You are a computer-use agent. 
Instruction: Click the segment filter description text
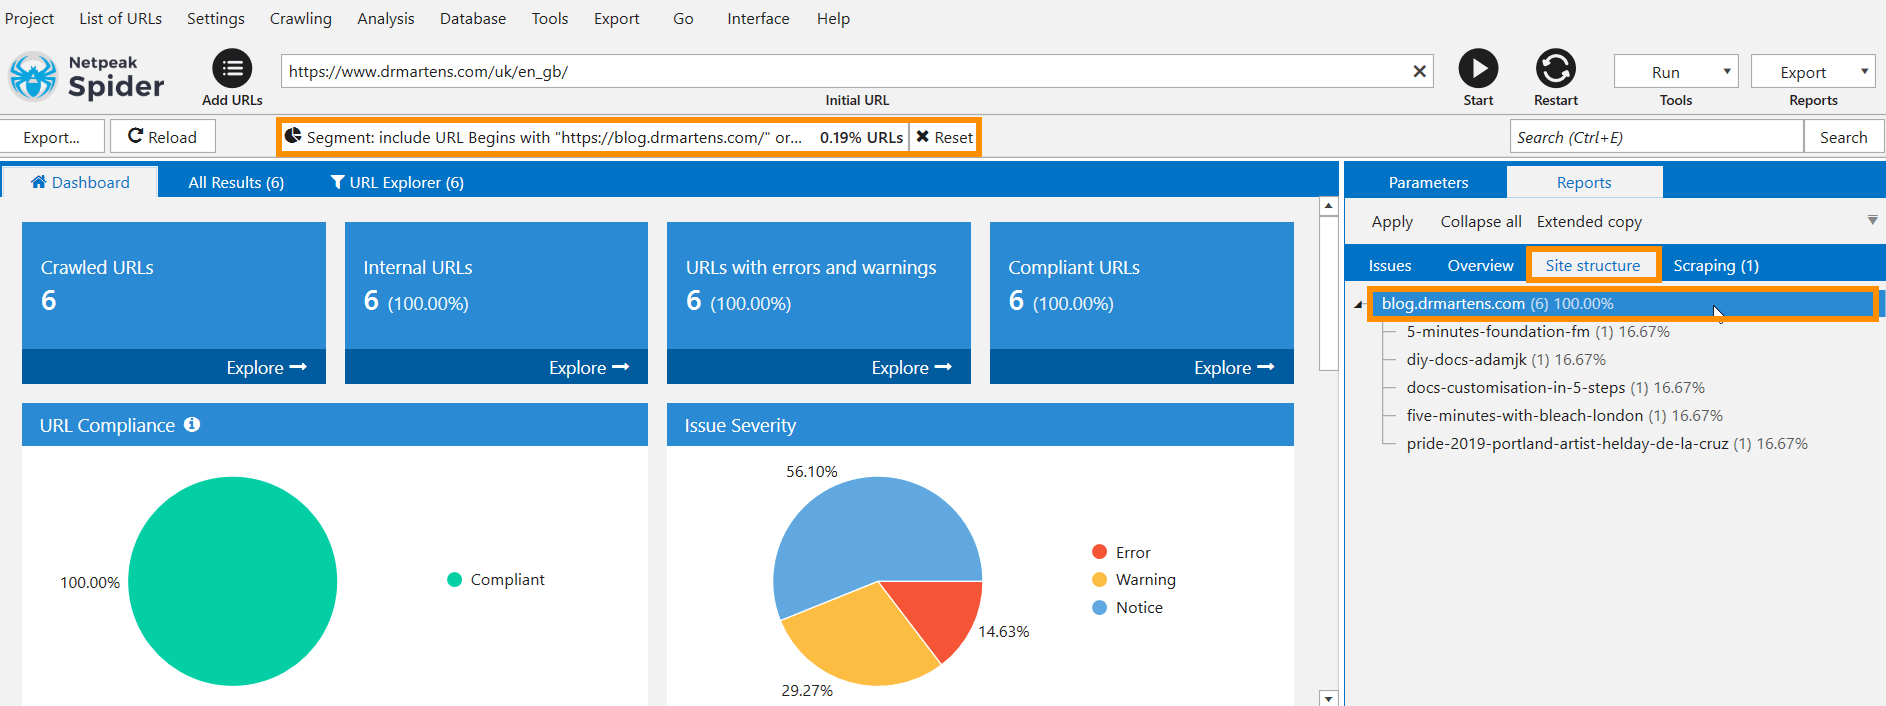pos(554,137)
